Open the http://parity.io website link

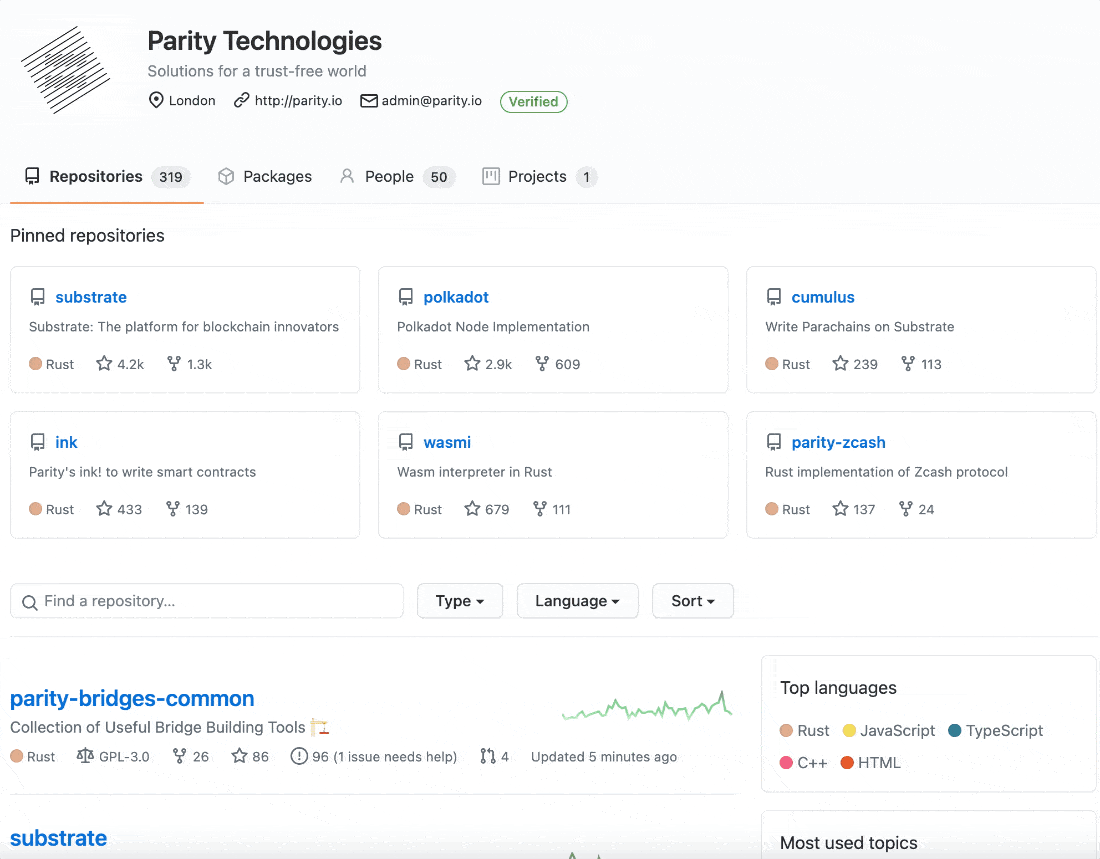click(298, 100)
